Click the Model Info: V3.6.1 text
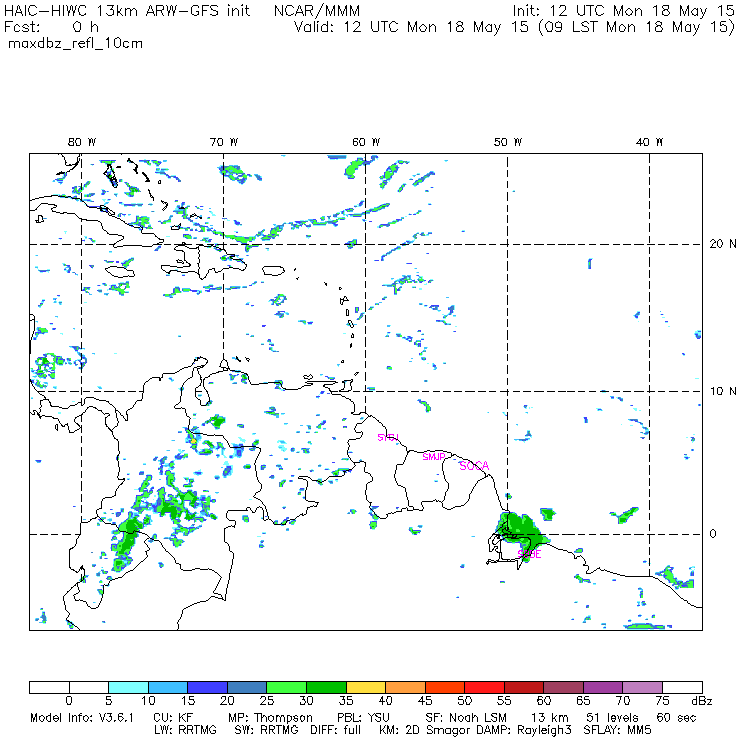Viewport: 740px width, 740px height. tap(82, 718)
